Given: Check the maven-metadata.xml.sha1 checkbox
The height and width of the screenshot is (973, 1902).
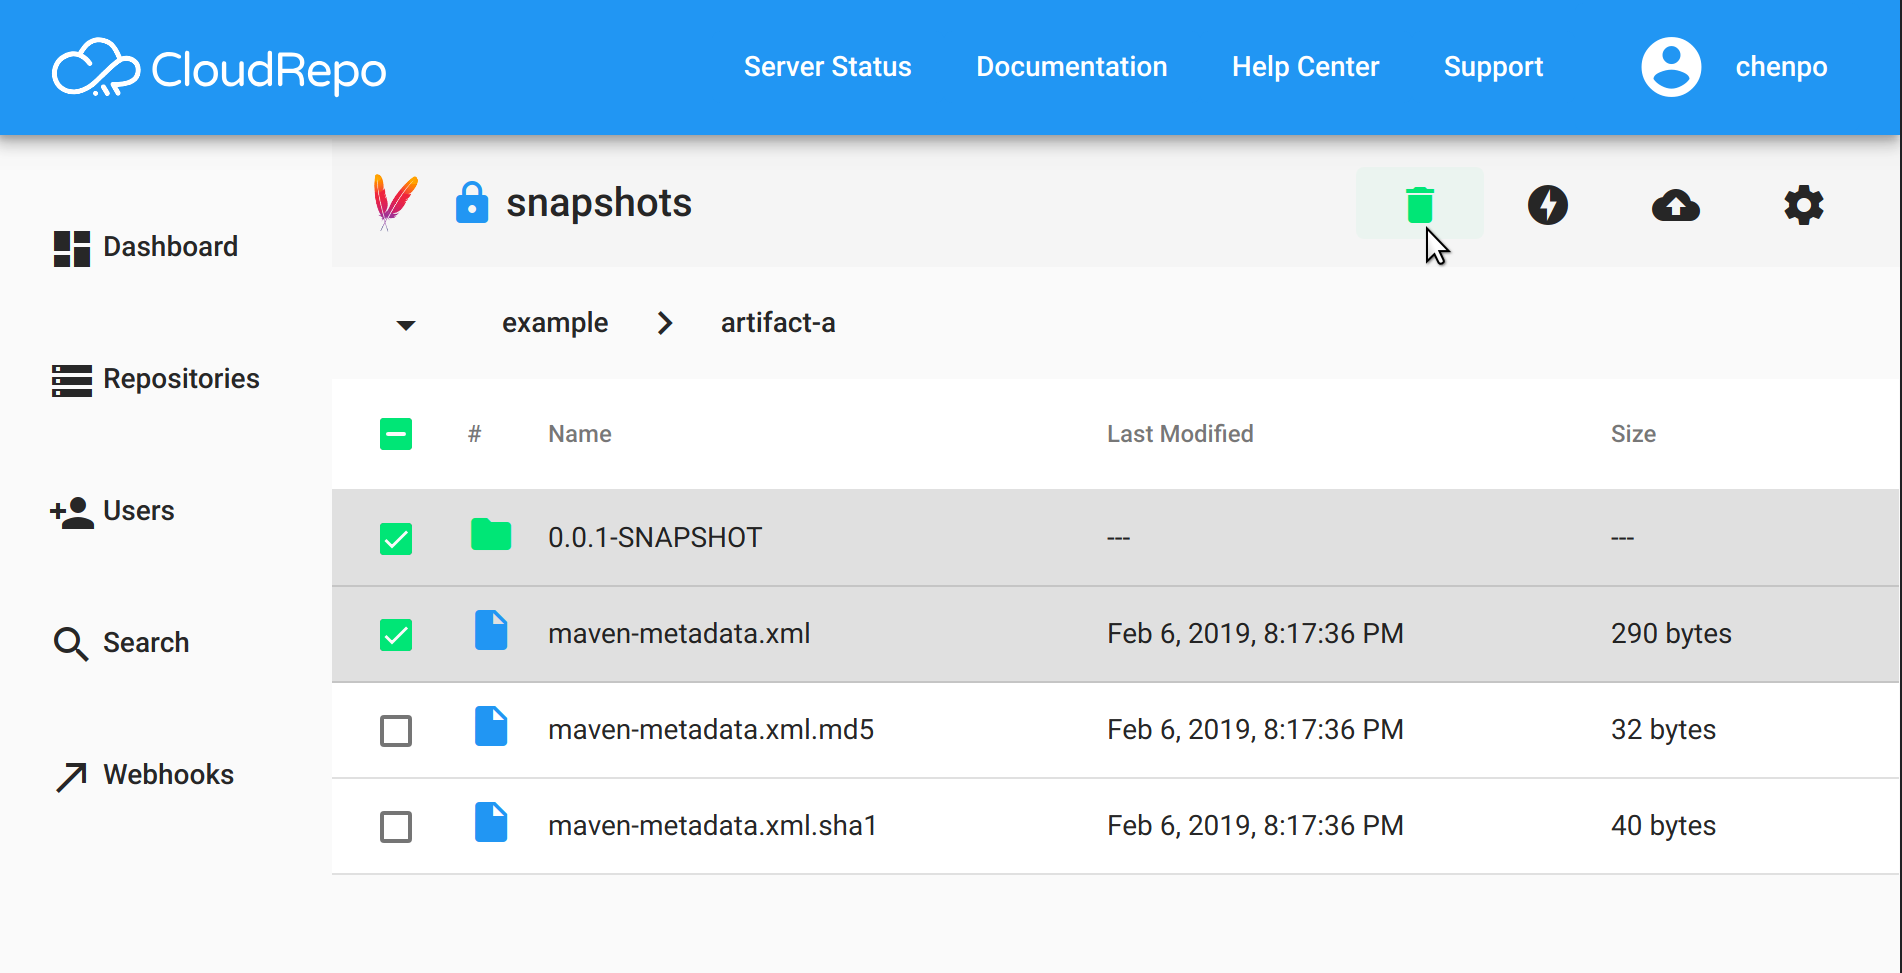Looking at the screenshot, I should tap(396, 826).
